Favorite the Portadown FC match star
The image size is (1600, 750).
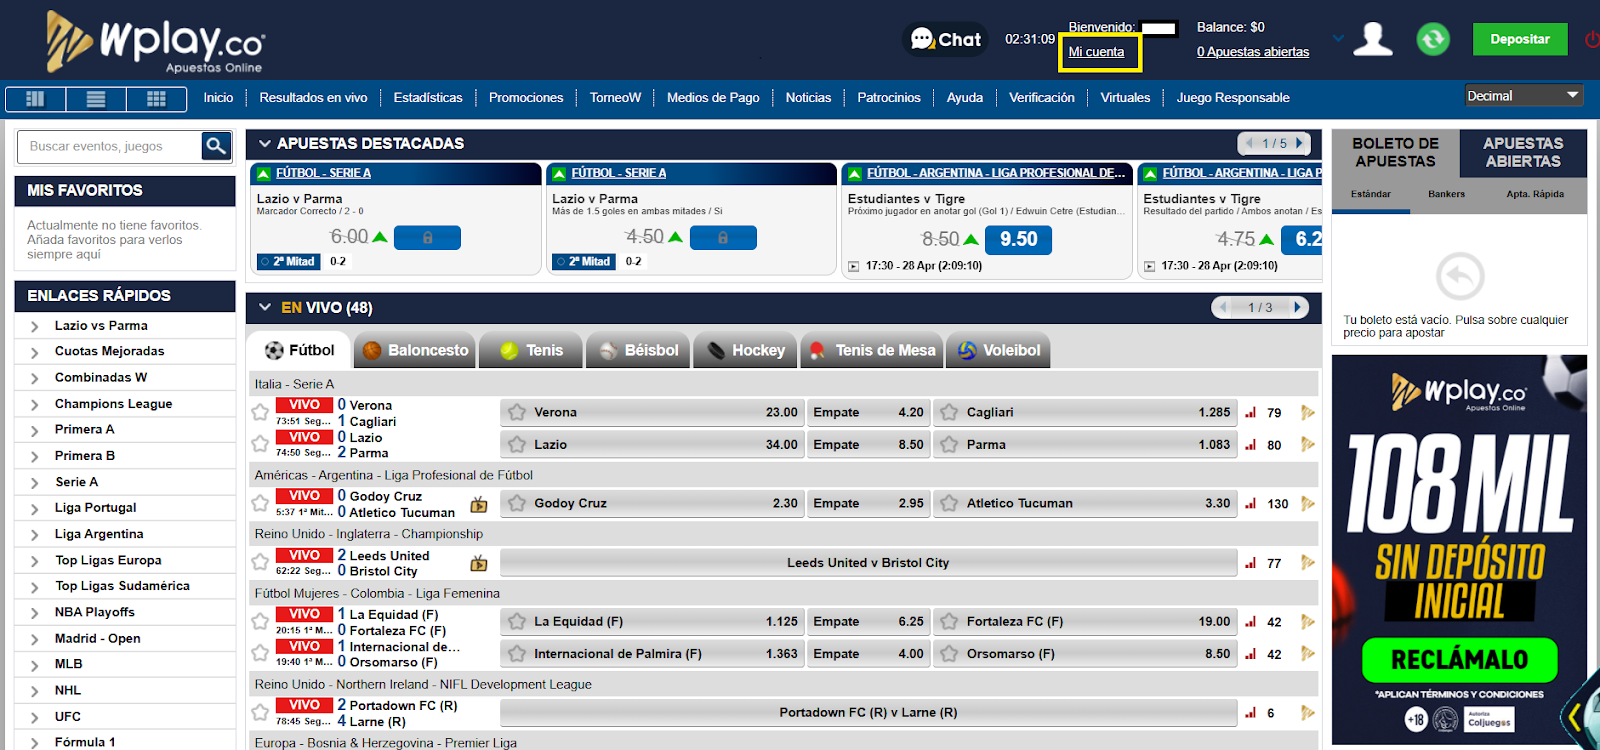[x=260, y=712]
